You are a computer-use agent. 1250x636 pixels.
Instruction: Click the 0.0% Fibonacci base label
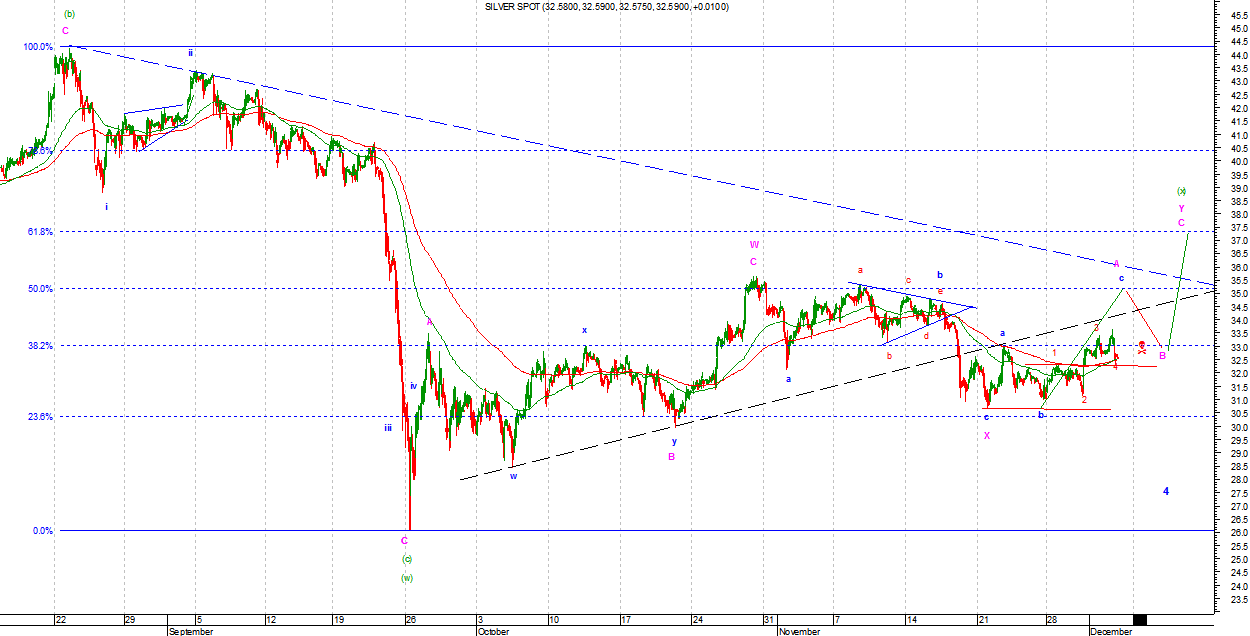pos(41,531)
